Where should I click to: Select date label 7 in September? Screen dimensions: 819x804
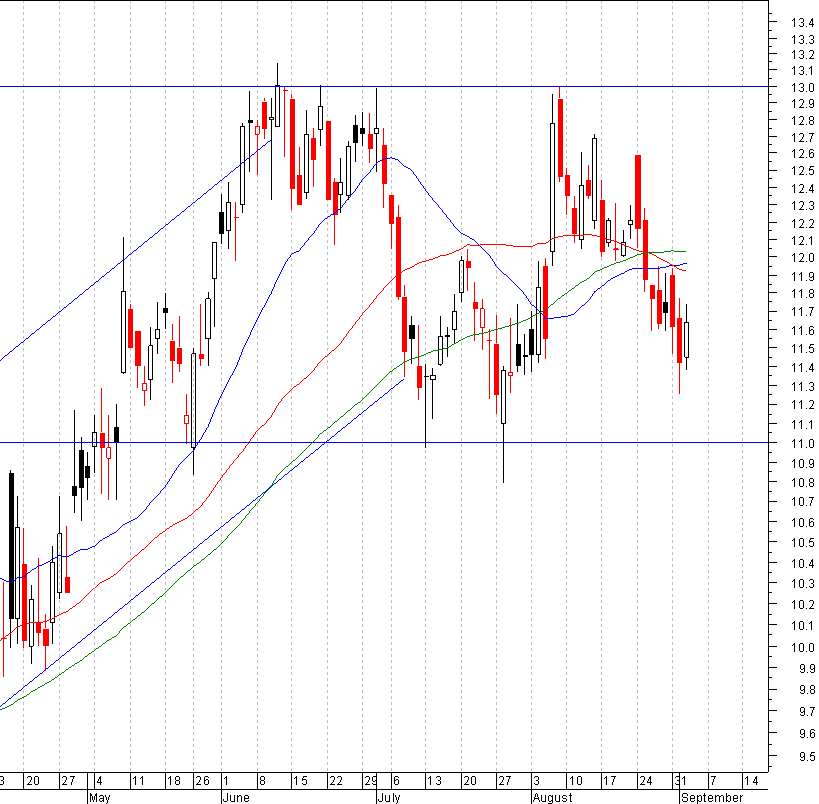[713, 781]
